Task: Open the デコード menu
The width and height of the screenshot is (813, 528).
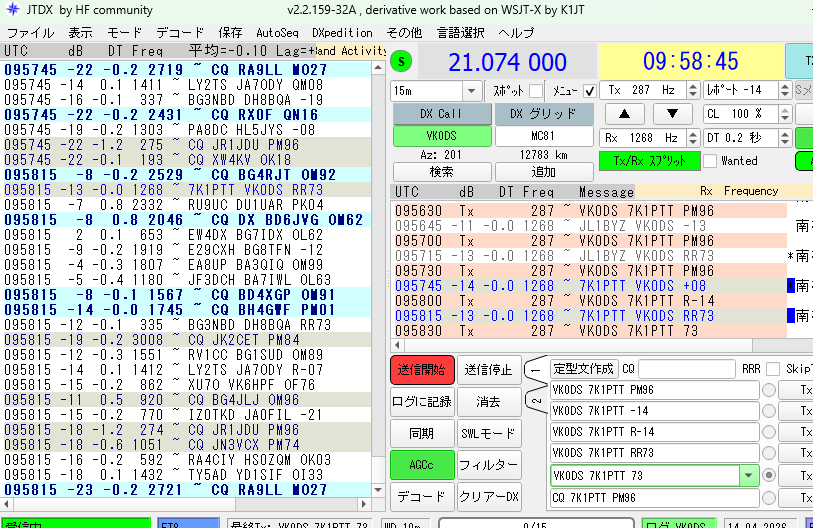Action: (180, 33)
